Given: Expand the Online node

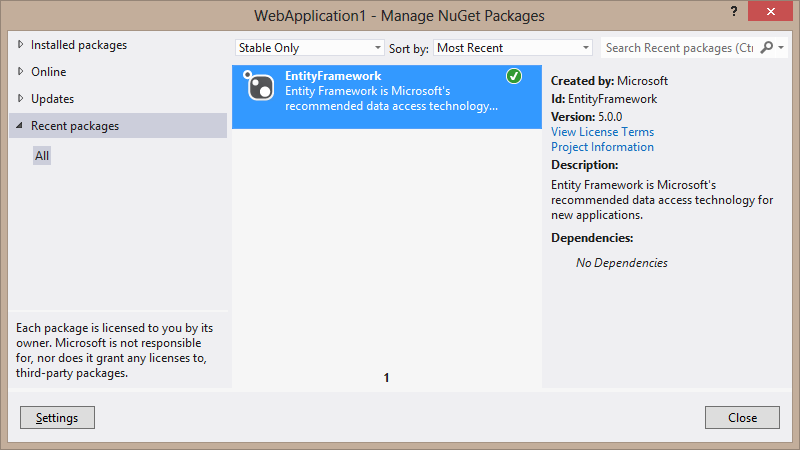Looking at the screenshot, I should pos(20,71).
